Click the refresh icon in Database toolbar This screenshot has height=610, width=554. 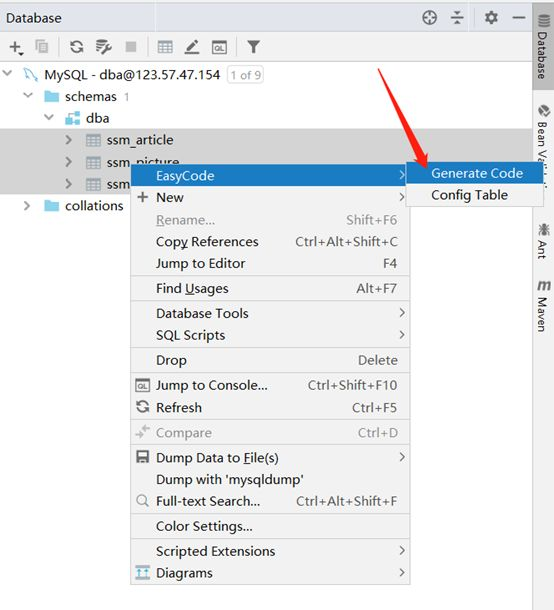77,47
